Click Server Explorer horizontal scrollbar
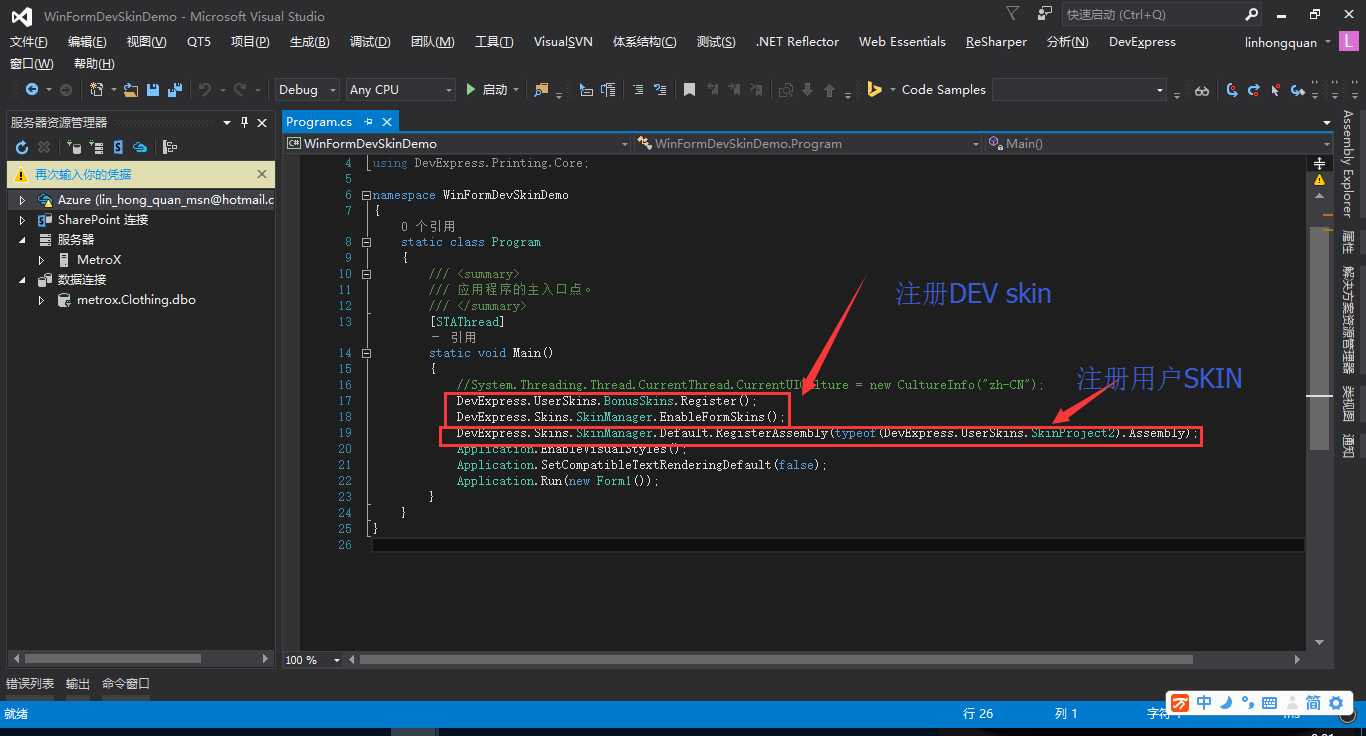Screen dimensions: 1366x736 [112, 659]
